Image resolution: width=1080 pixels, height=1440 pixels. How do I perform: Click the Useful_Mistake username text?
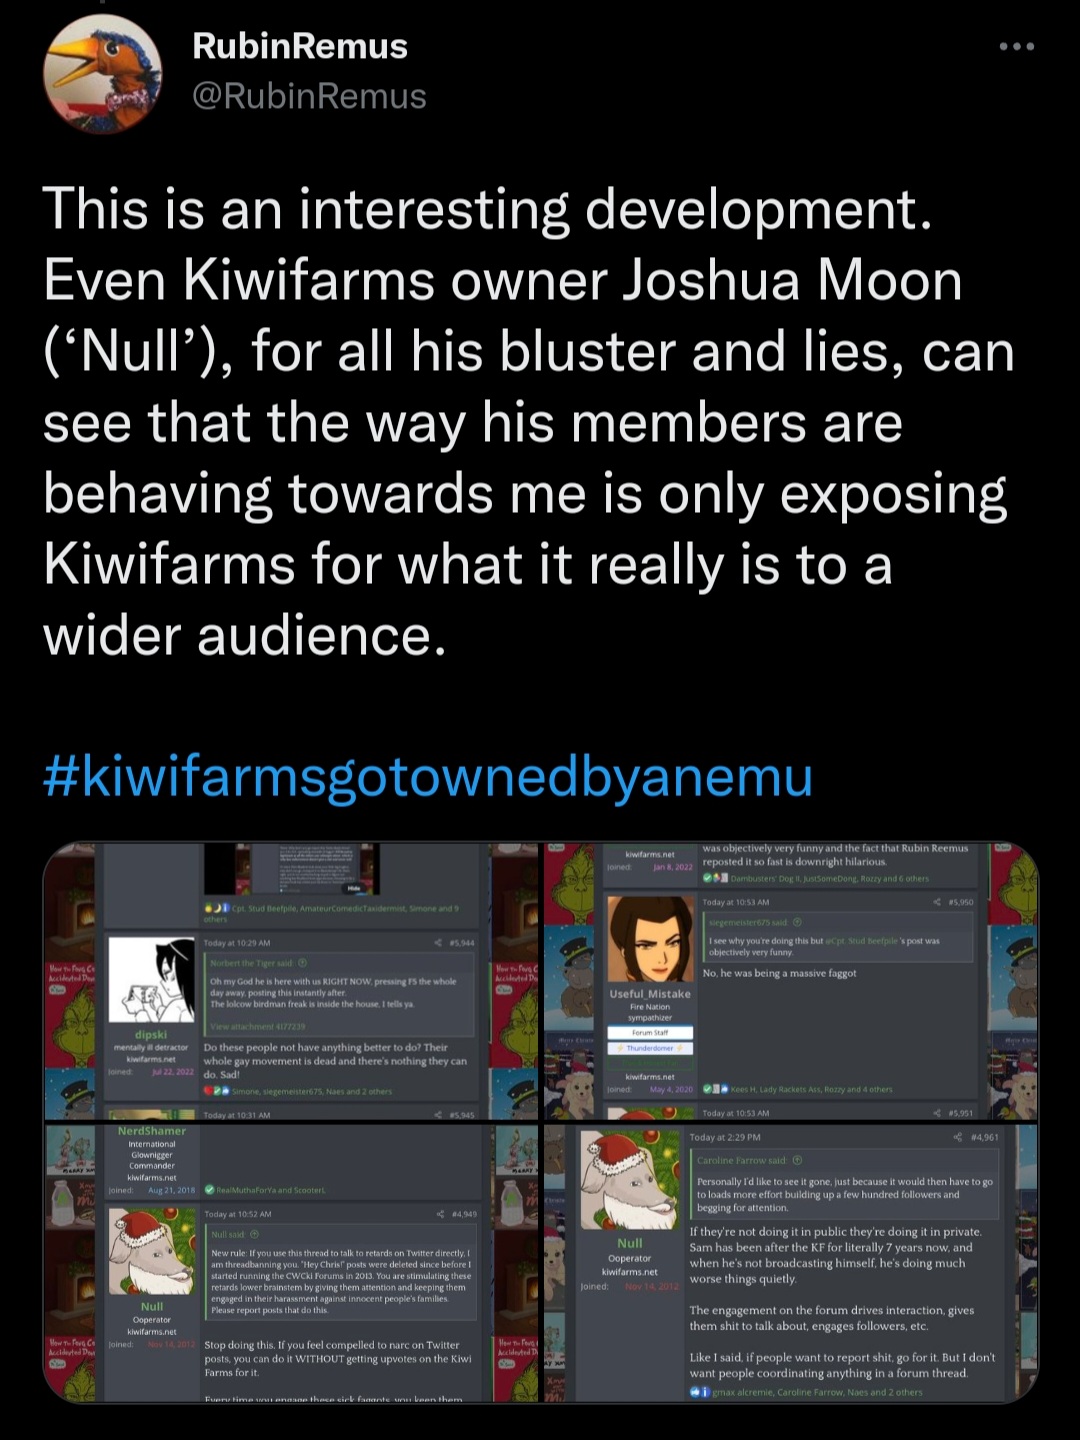(650, 994)
